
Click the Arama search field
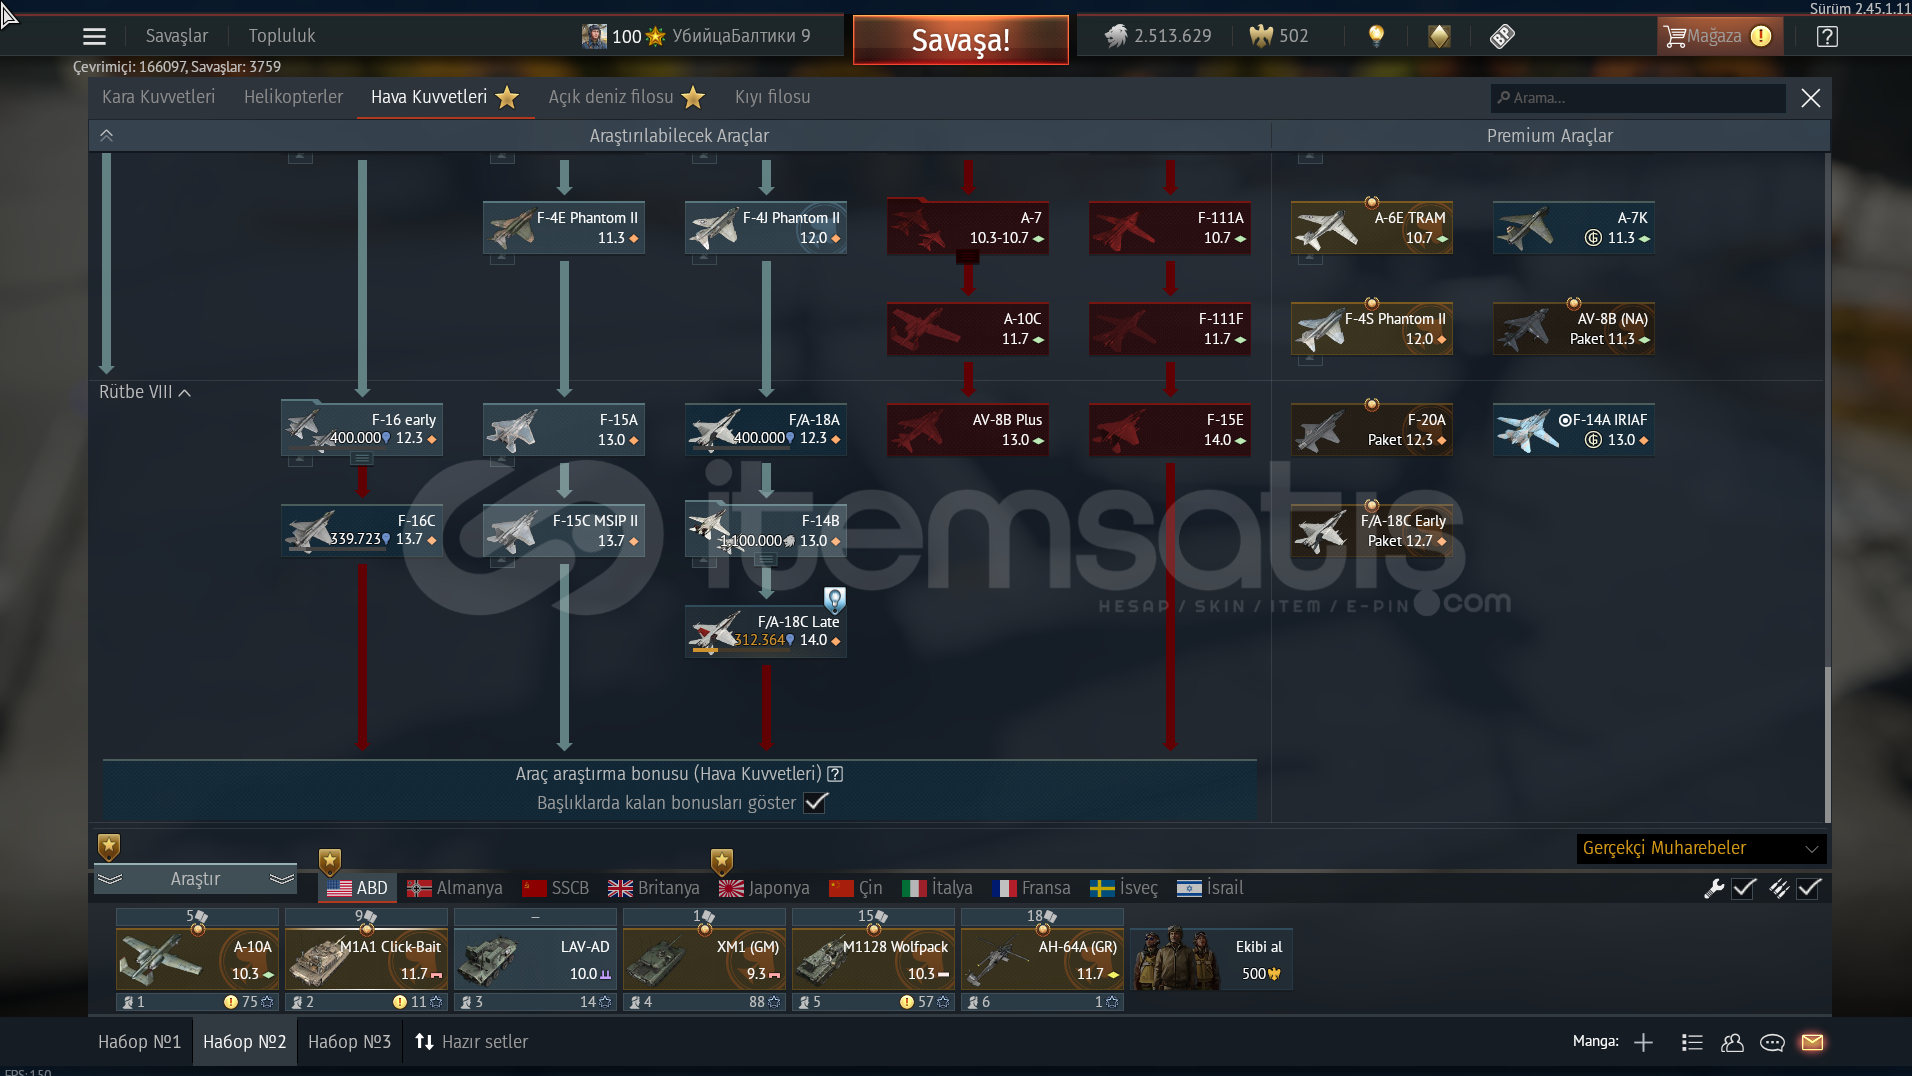(x=1638, y=98)
